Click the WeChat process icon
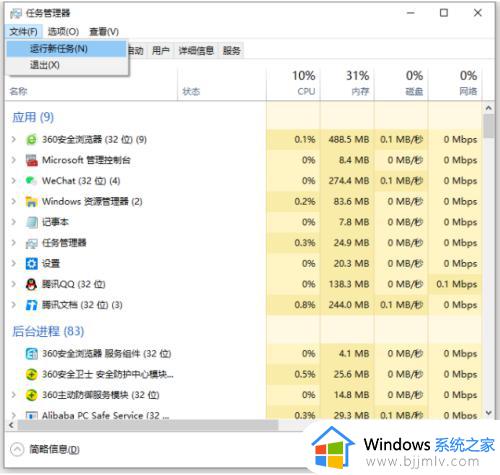 31,181
